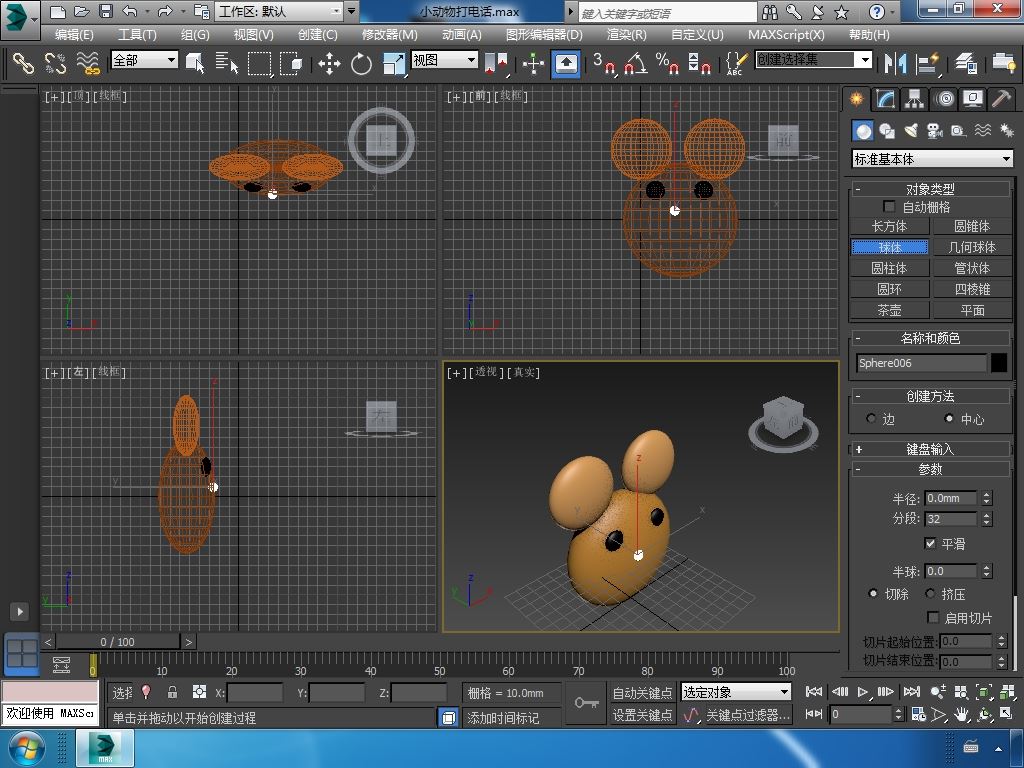Click the Align tool icon
Viewport: 1024px width, 768px height.
coord(927,63)
